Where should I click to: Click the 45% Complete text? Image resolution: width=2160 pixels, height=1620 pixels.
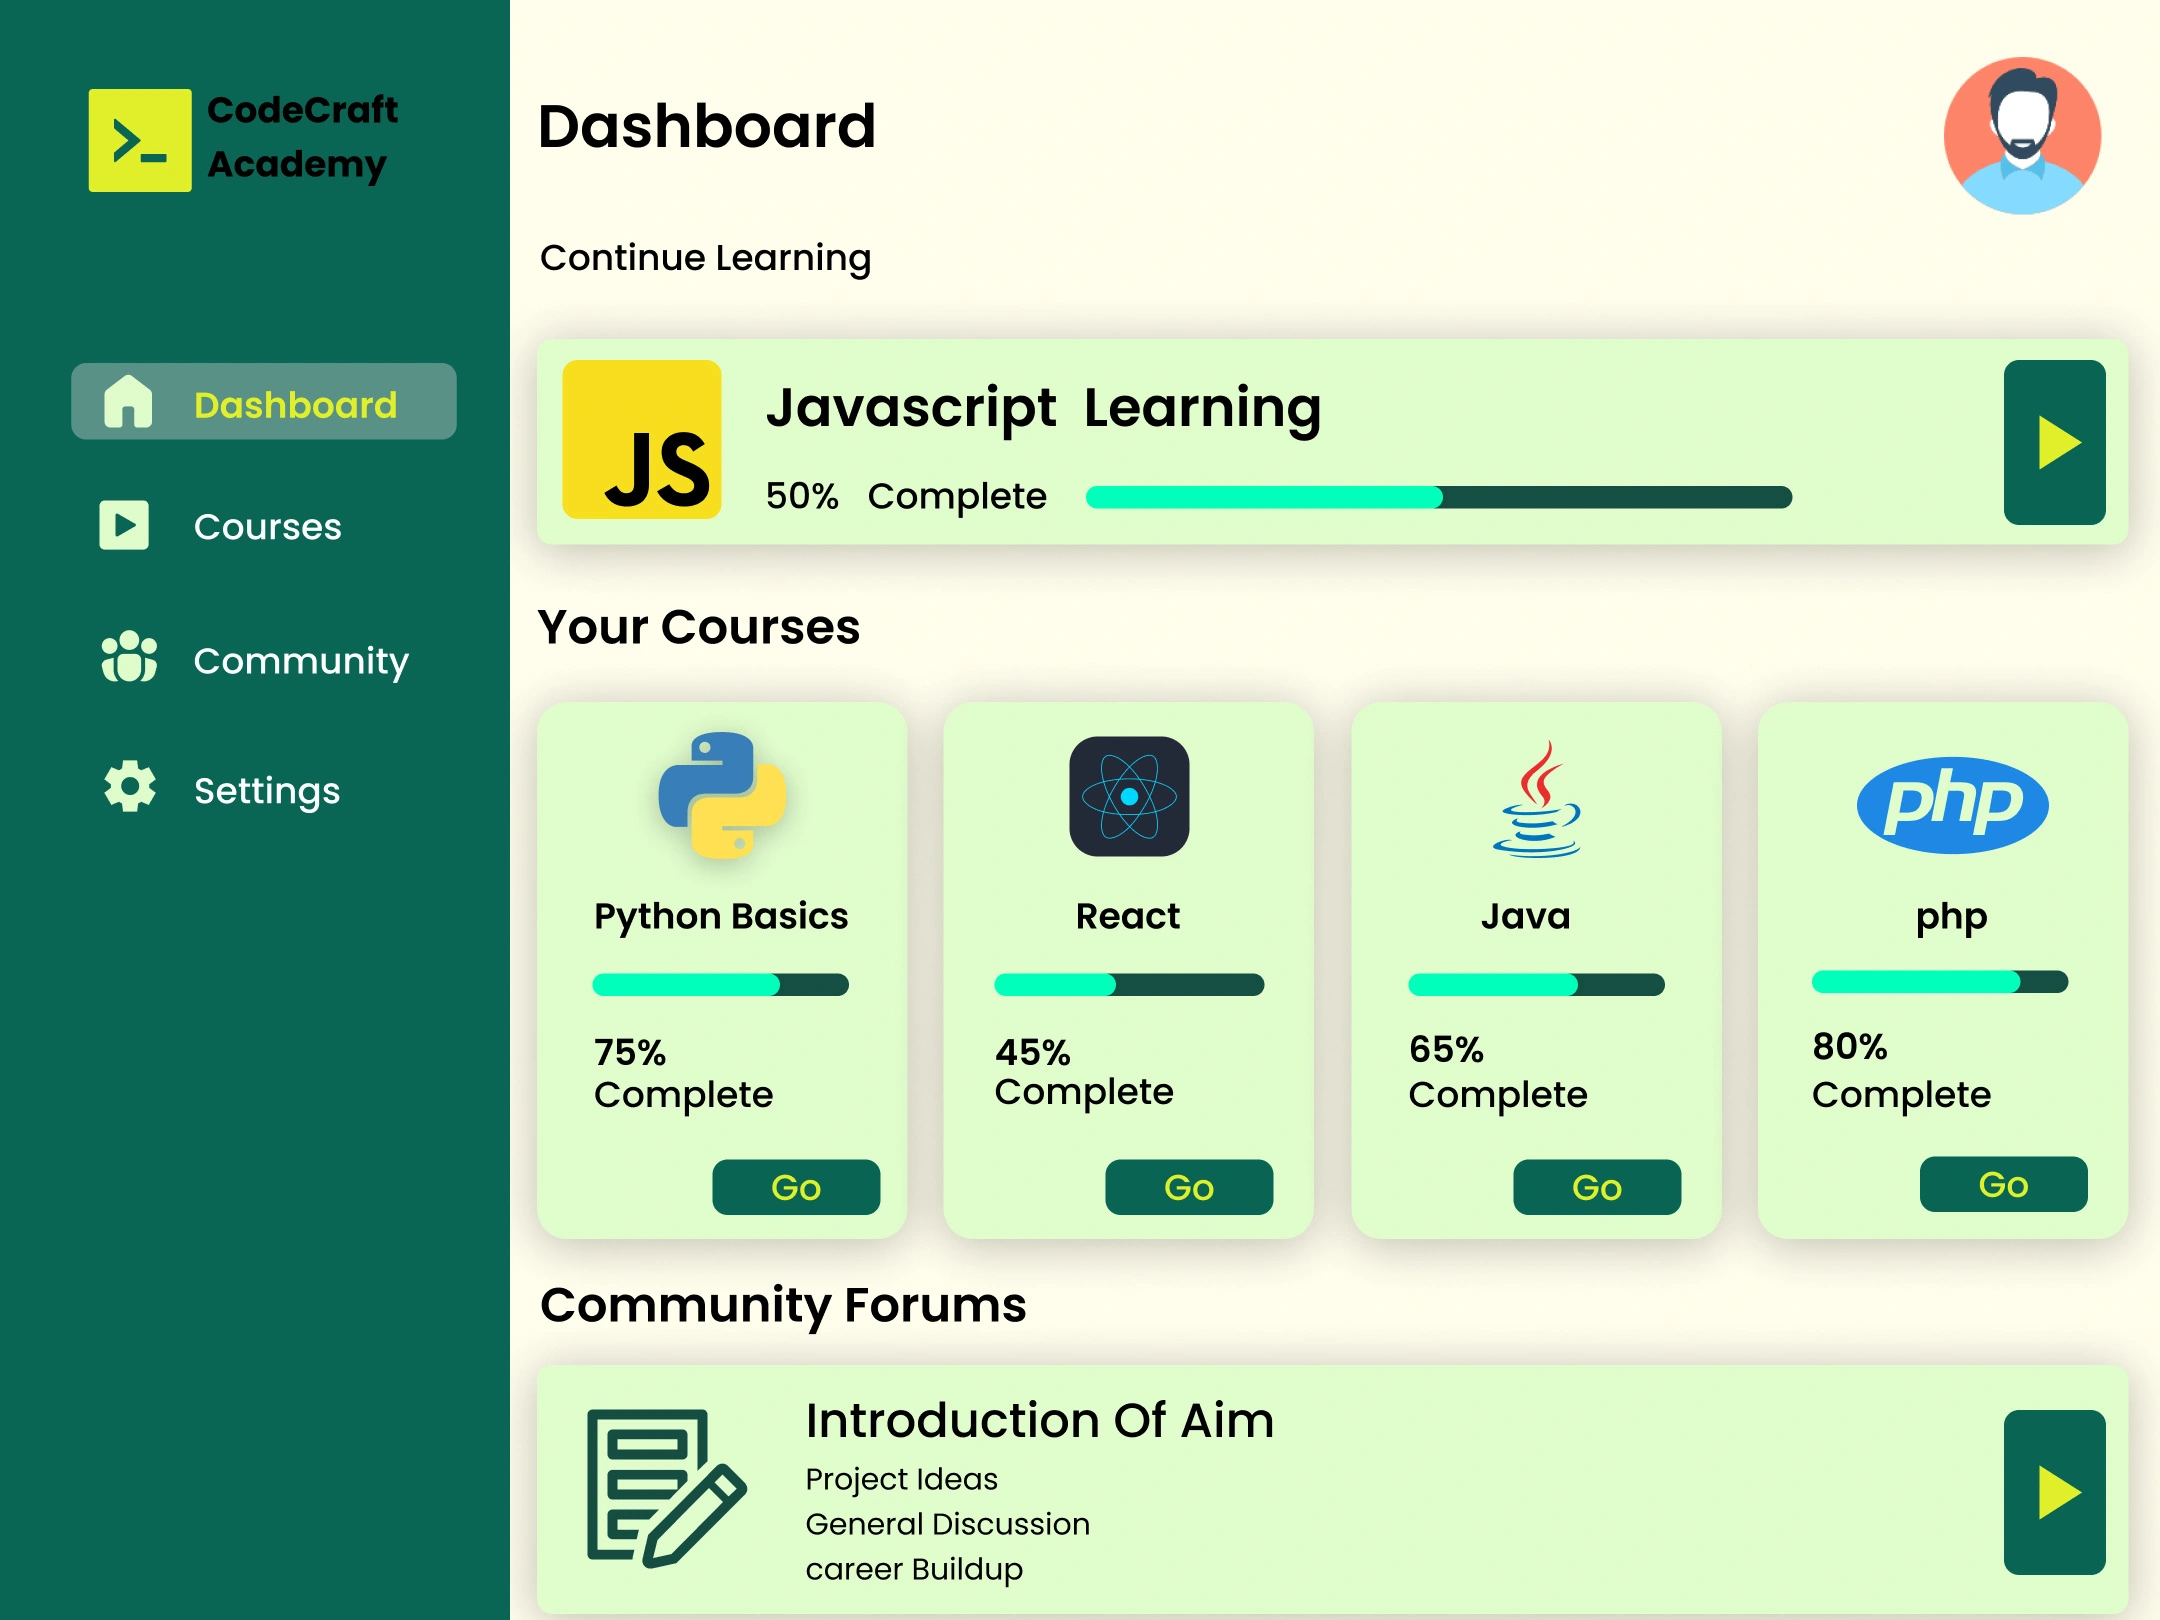click(1084, 1073)
